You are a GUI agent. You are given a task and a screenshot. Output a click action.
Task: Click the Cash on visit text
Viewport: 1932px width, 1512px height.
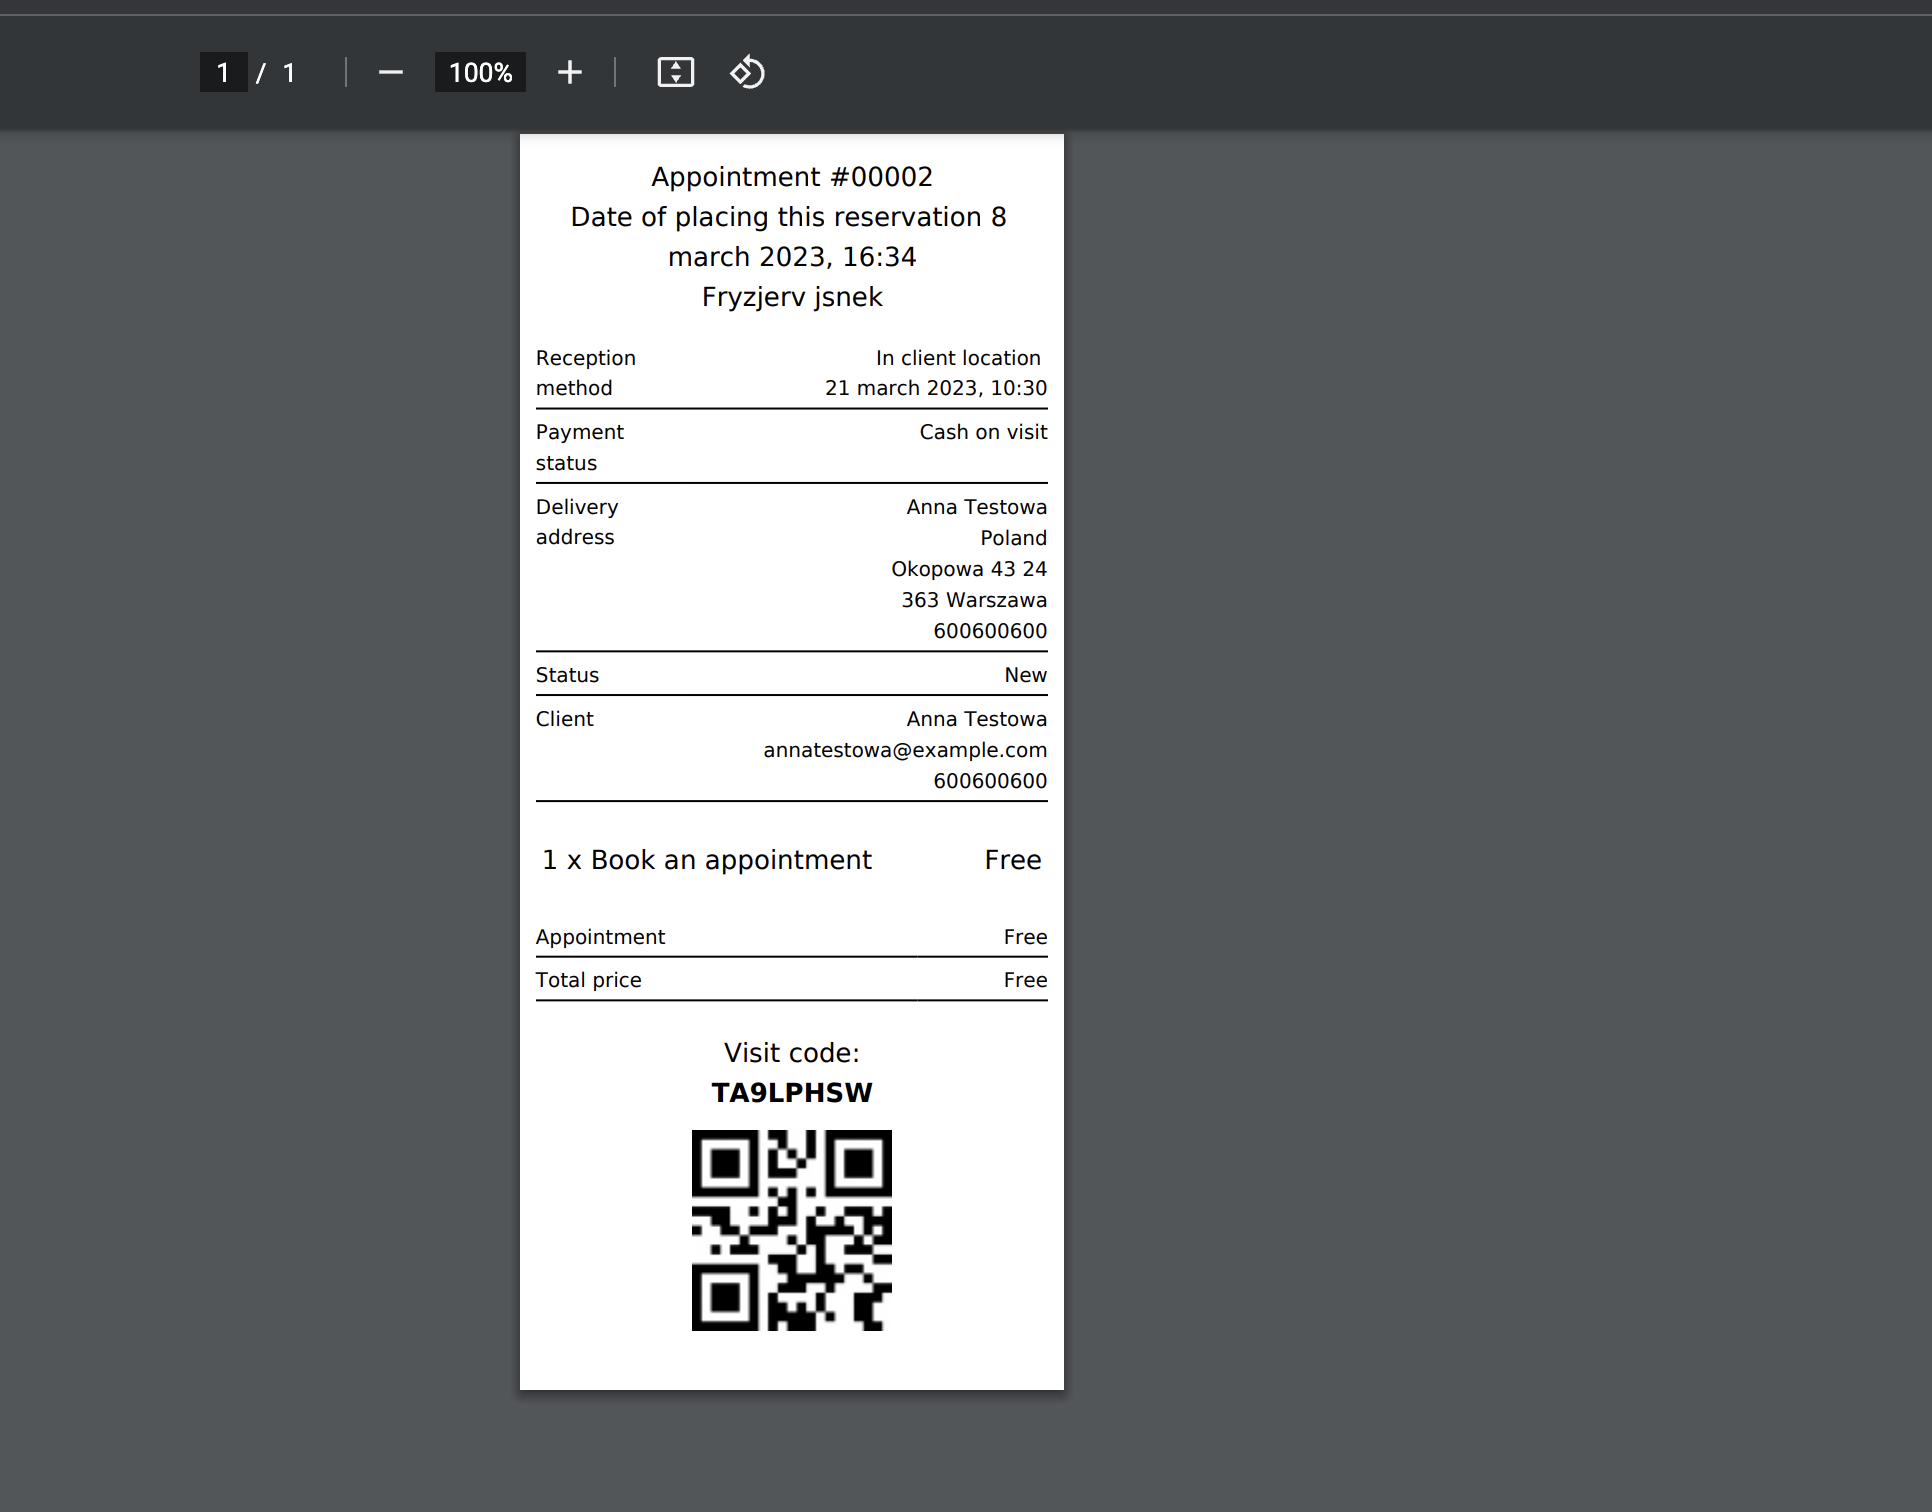point(982,432)
